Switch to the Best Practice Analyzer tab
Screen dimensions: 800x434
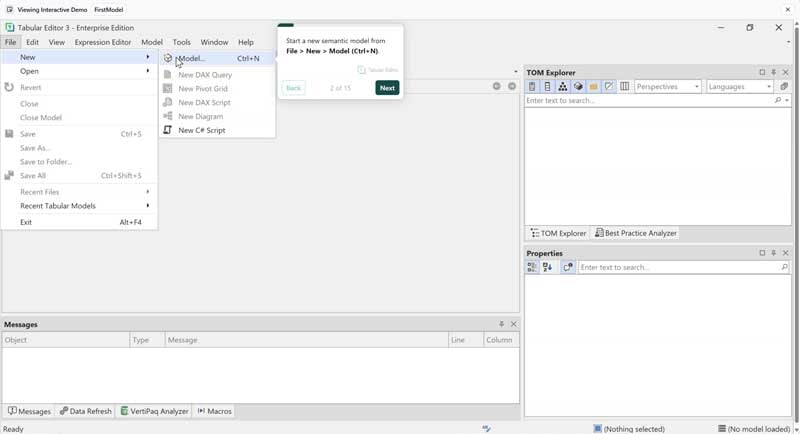[x=636, y=233]
